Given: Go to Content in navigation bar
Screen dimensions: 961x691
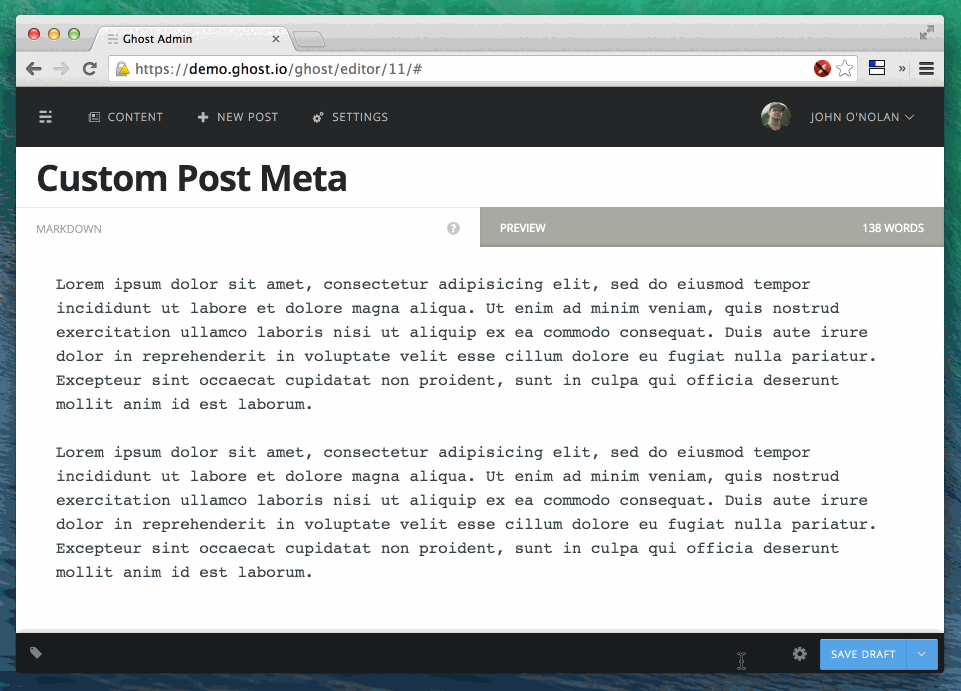Looking at the screenshot, I should tap(126, 117).
